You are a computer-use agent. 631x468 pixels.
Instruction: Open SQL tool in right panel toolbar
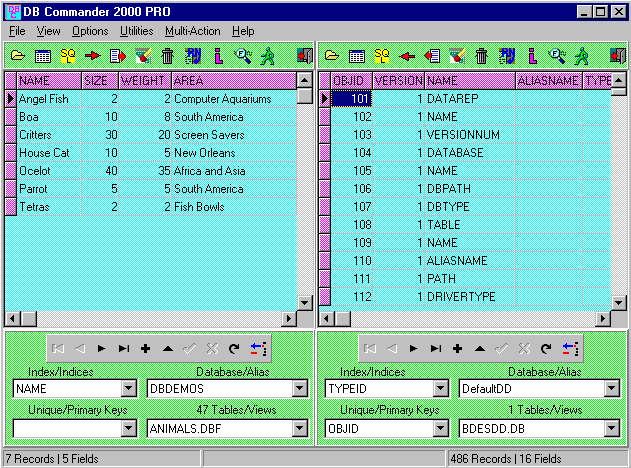(381, 56)
